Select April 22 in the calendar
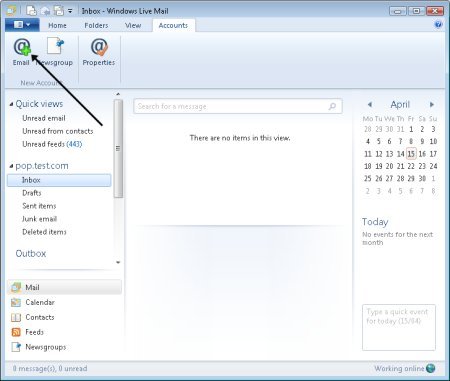The height and width of the screenshot is (381, 450). tap(411, 166)
